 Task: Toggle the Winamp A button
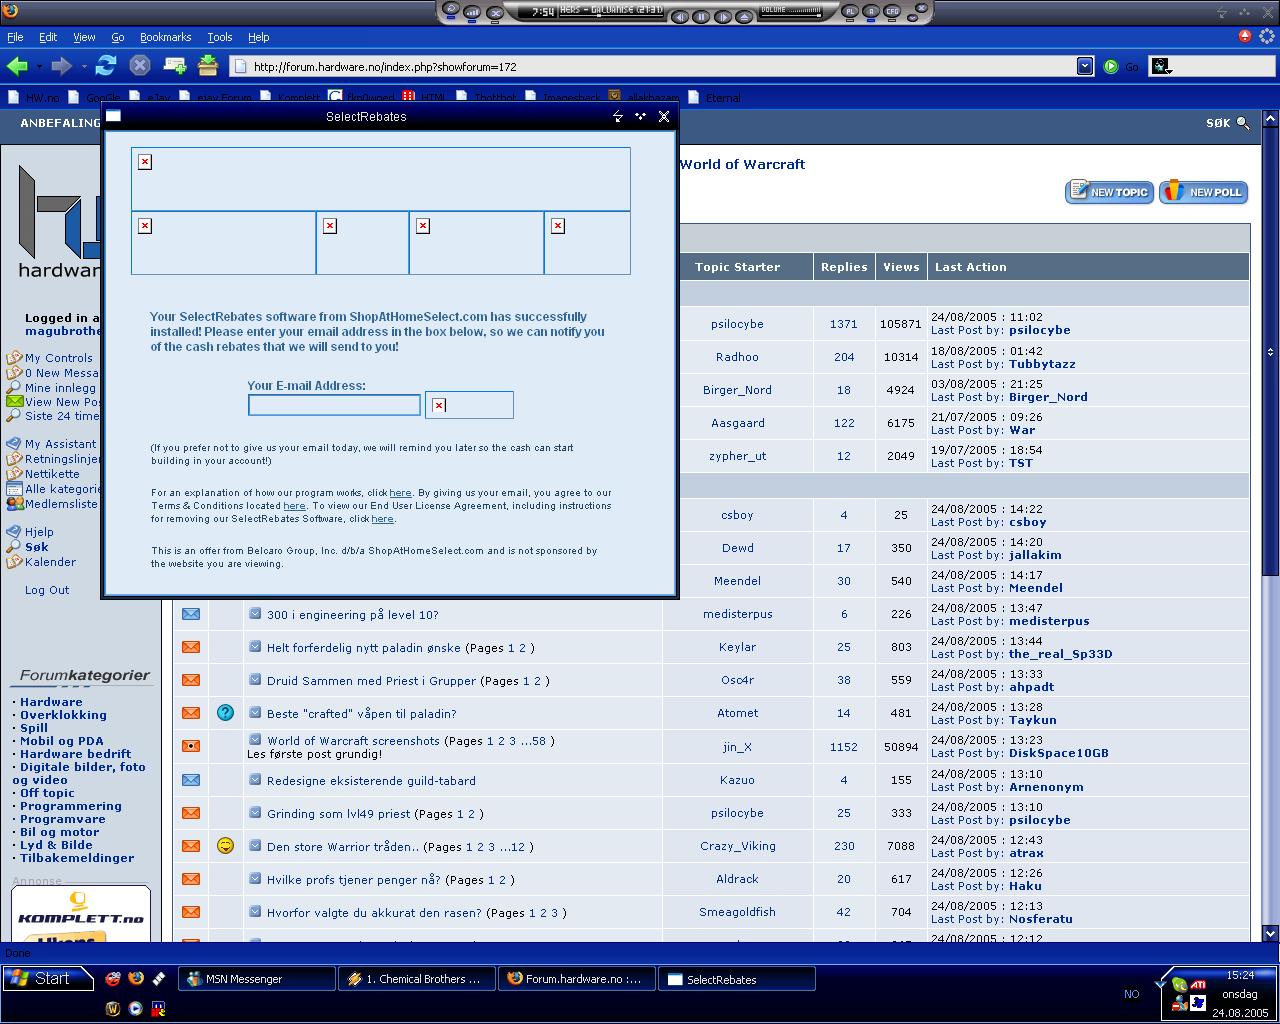point(872,11)
